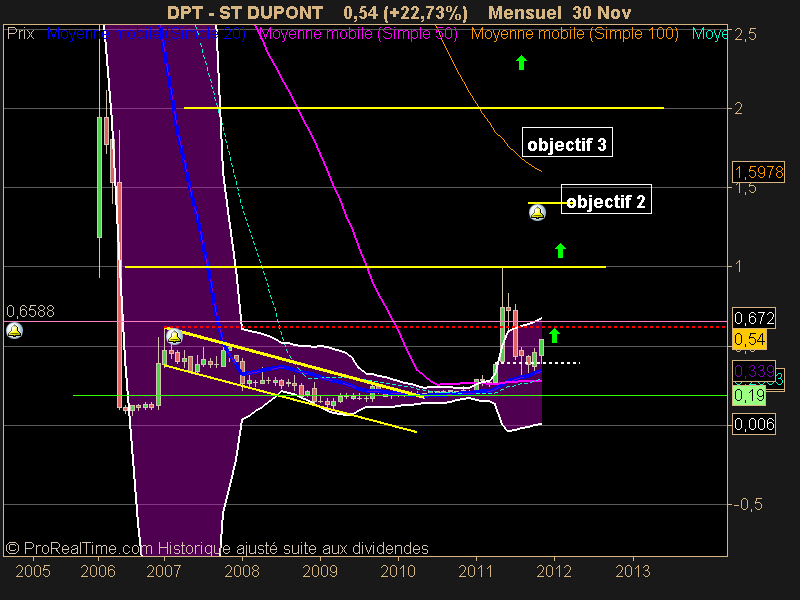Click the DPT - ST DUPONT chart title
This screenshot has height=600, width=800.
coord(245,13)
